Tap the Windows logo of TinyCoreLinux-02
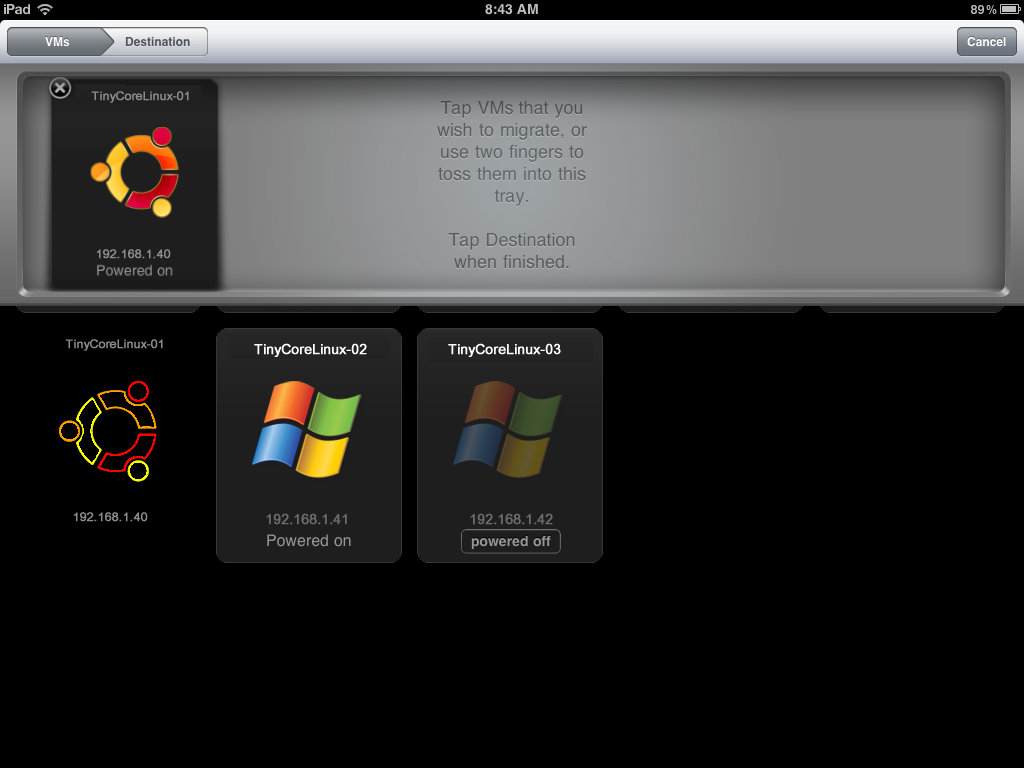Screen dimensions: 1024x768 point(307,429)
